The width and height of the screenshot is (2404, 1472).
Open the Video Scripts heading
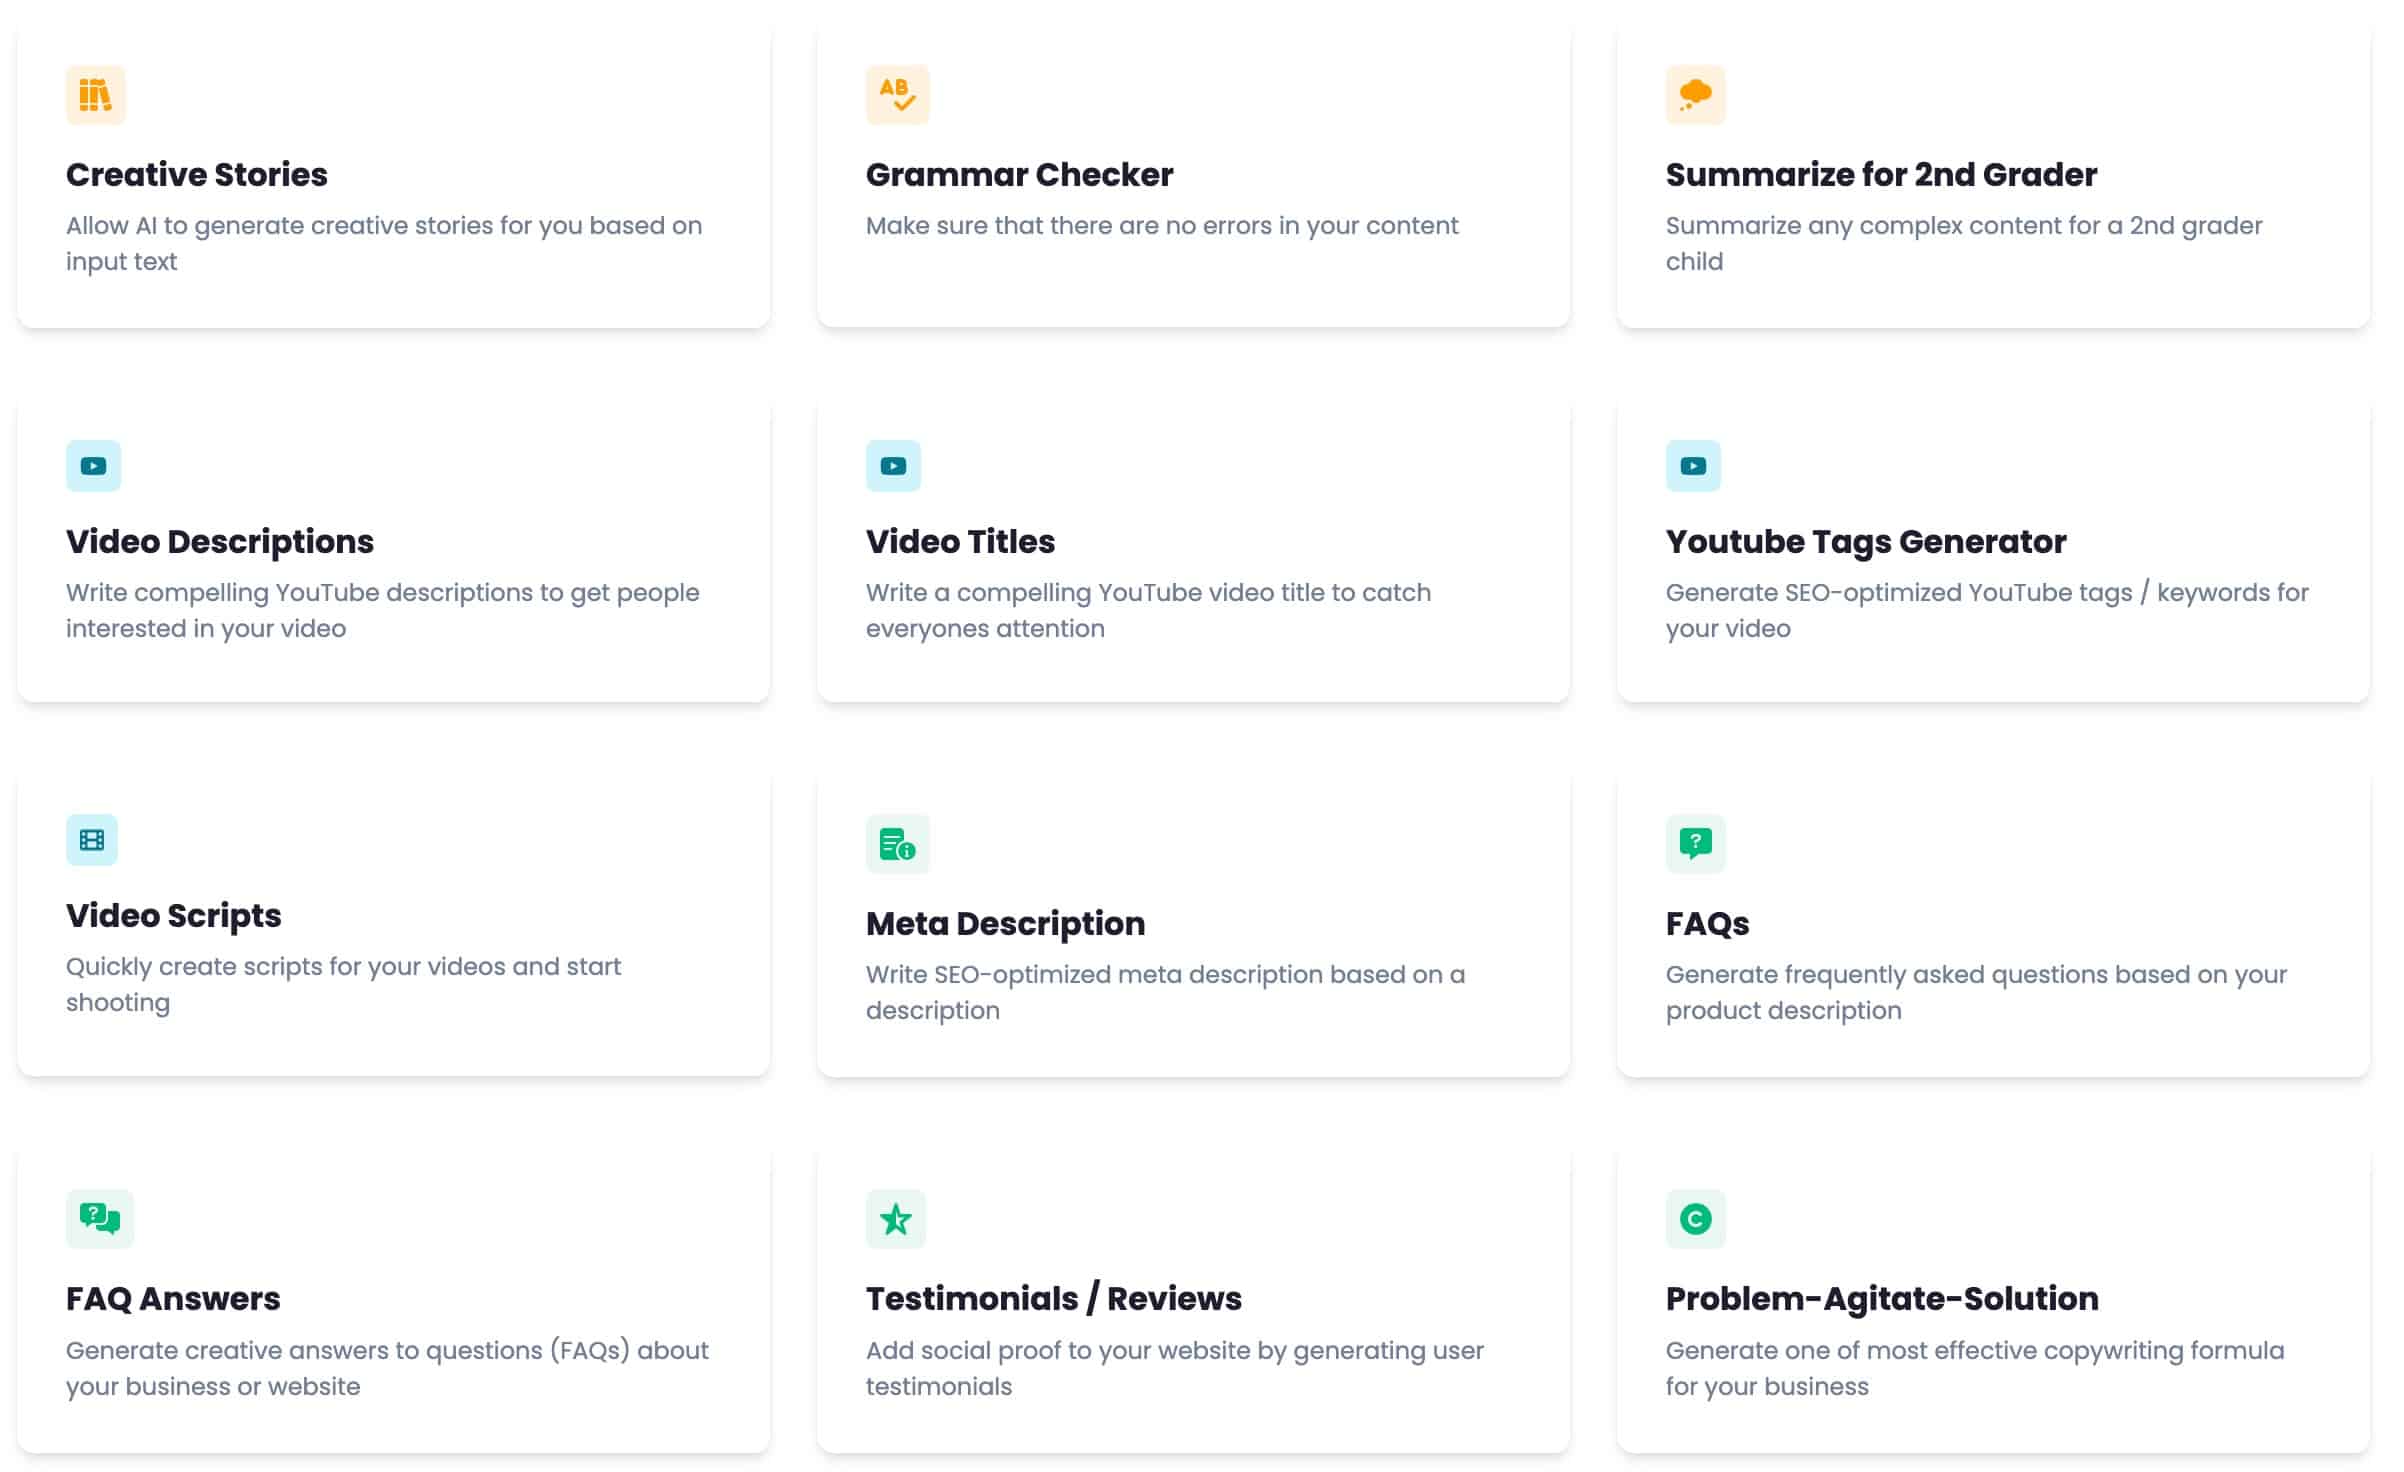[174, 916]
